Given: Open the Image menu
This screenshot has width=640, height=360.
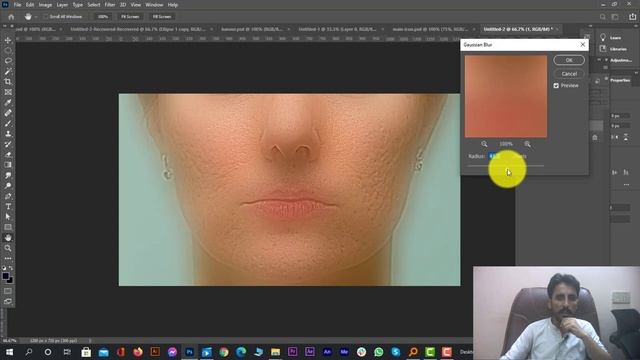Looking at the screenshot, I should 45,5.
